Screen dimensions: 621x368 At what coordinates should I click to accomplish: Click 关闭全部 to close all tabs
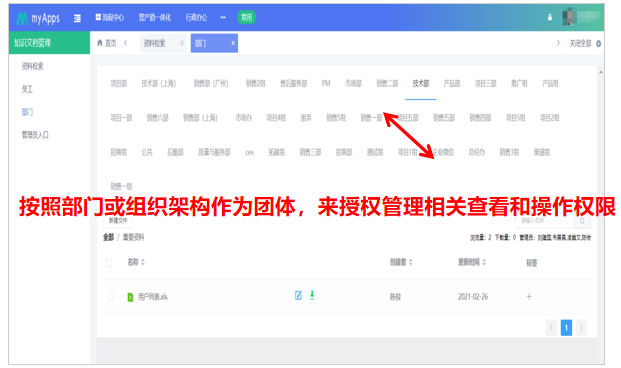tap(580, 43)
